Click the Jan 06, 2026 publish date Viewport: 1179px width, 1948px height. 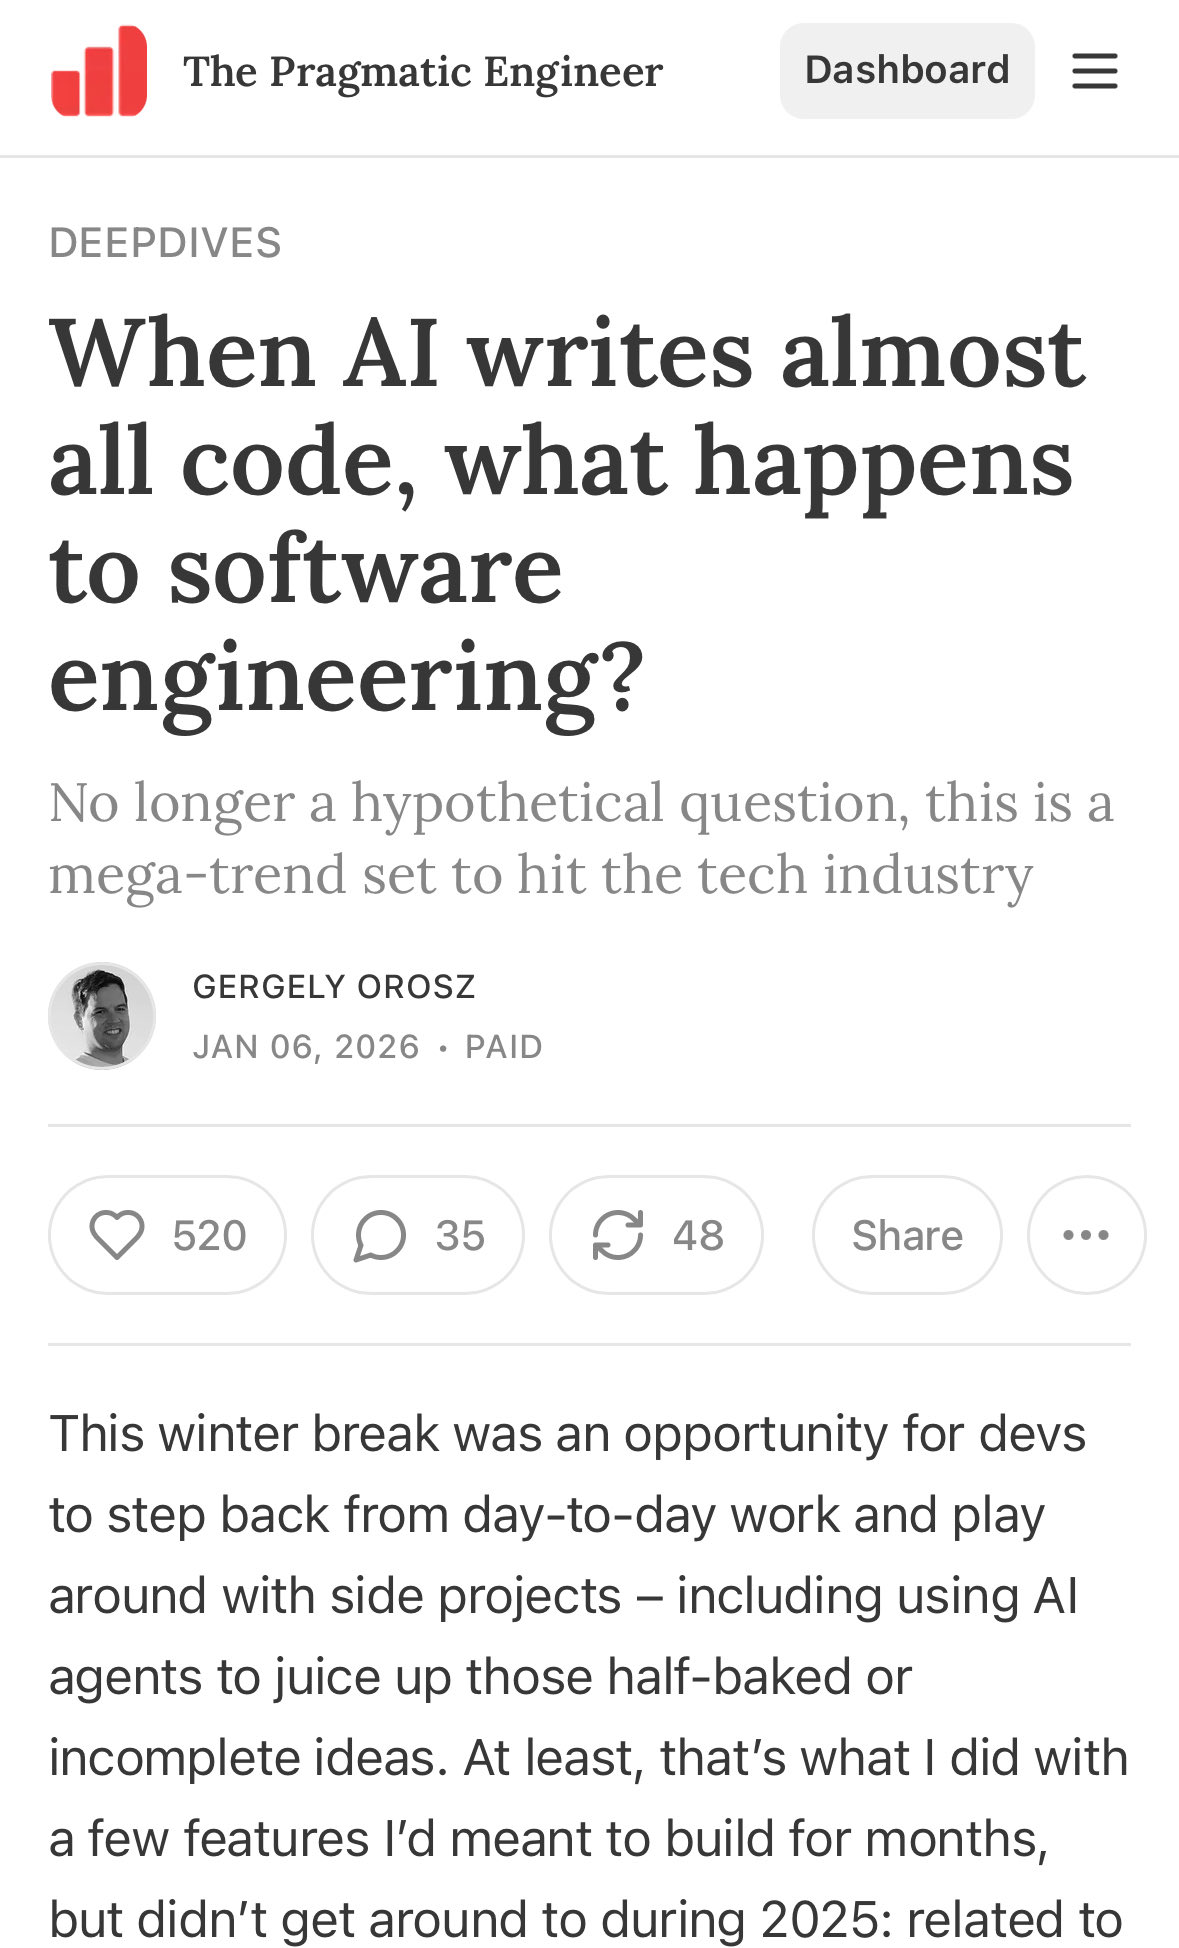(306, 1047)
